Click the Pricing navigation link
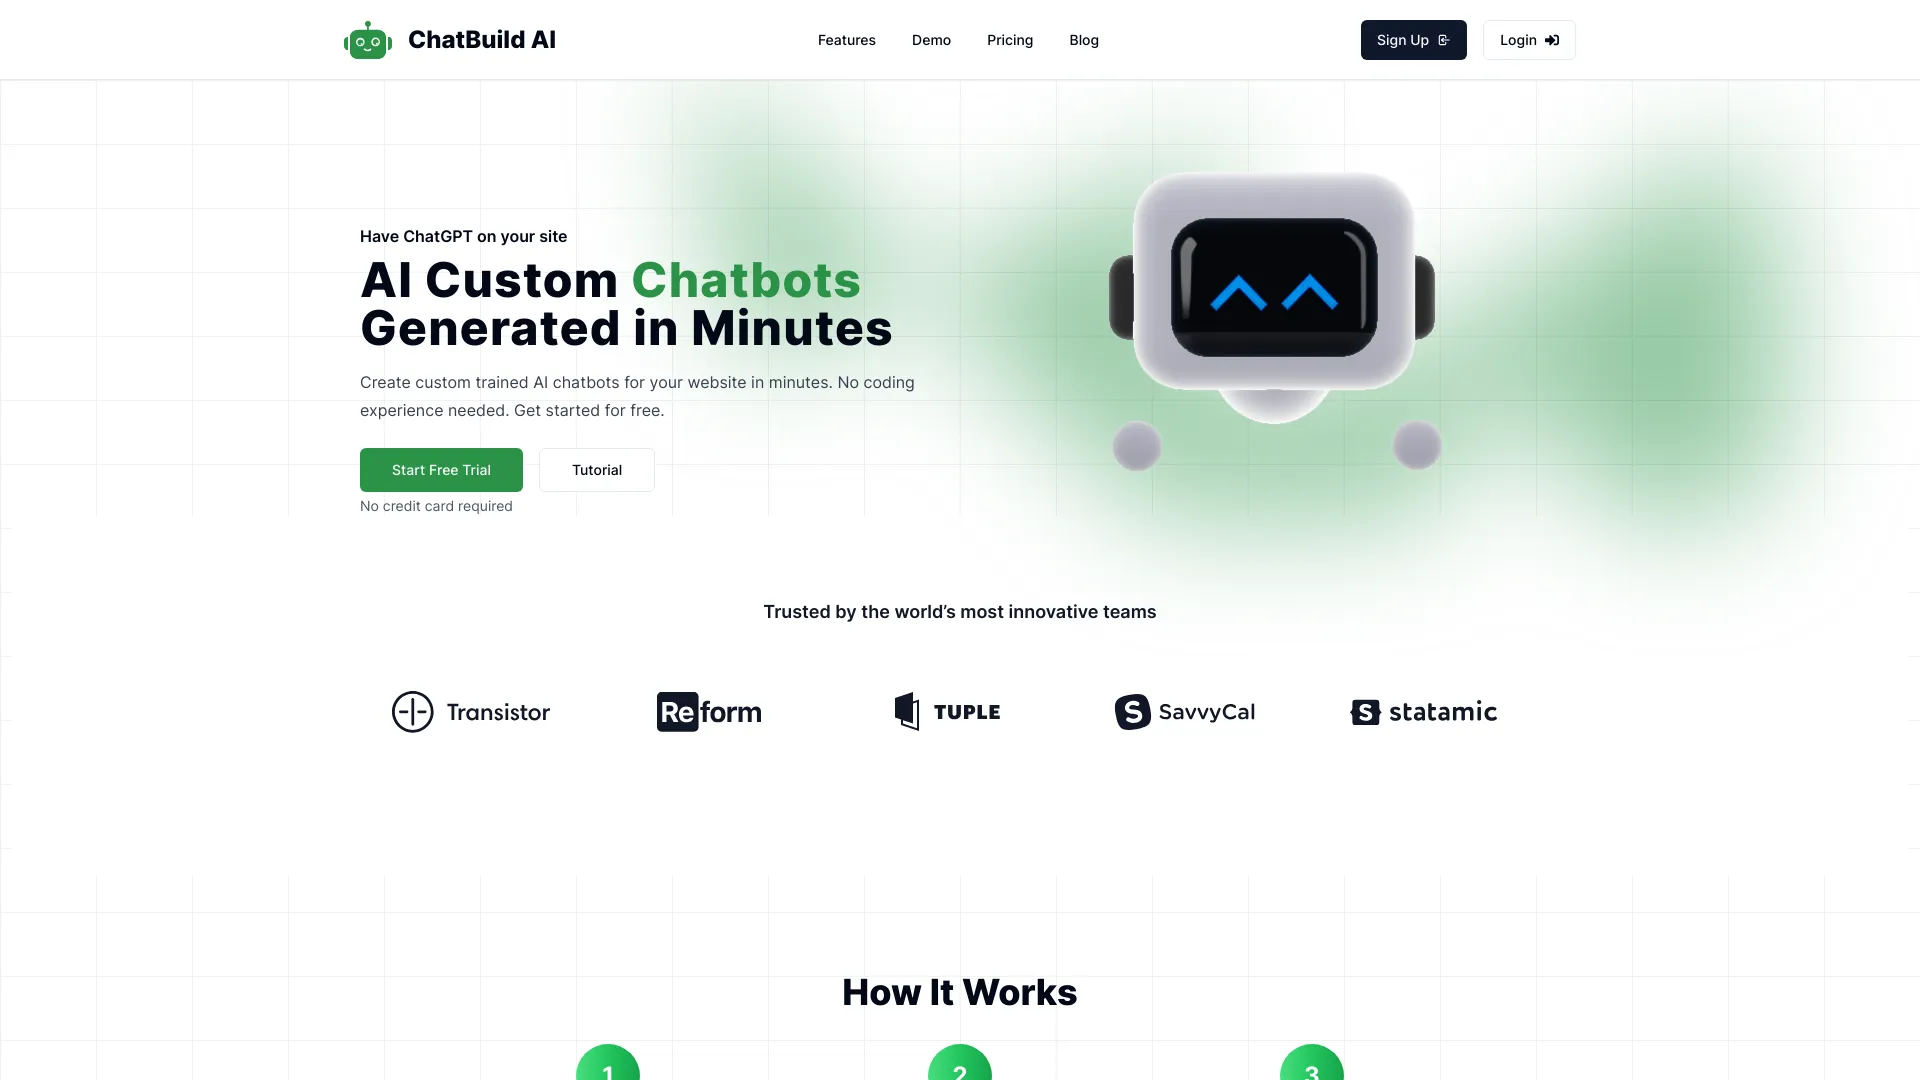This screenshot has height=1080, width=1920. pos(1009,40)
